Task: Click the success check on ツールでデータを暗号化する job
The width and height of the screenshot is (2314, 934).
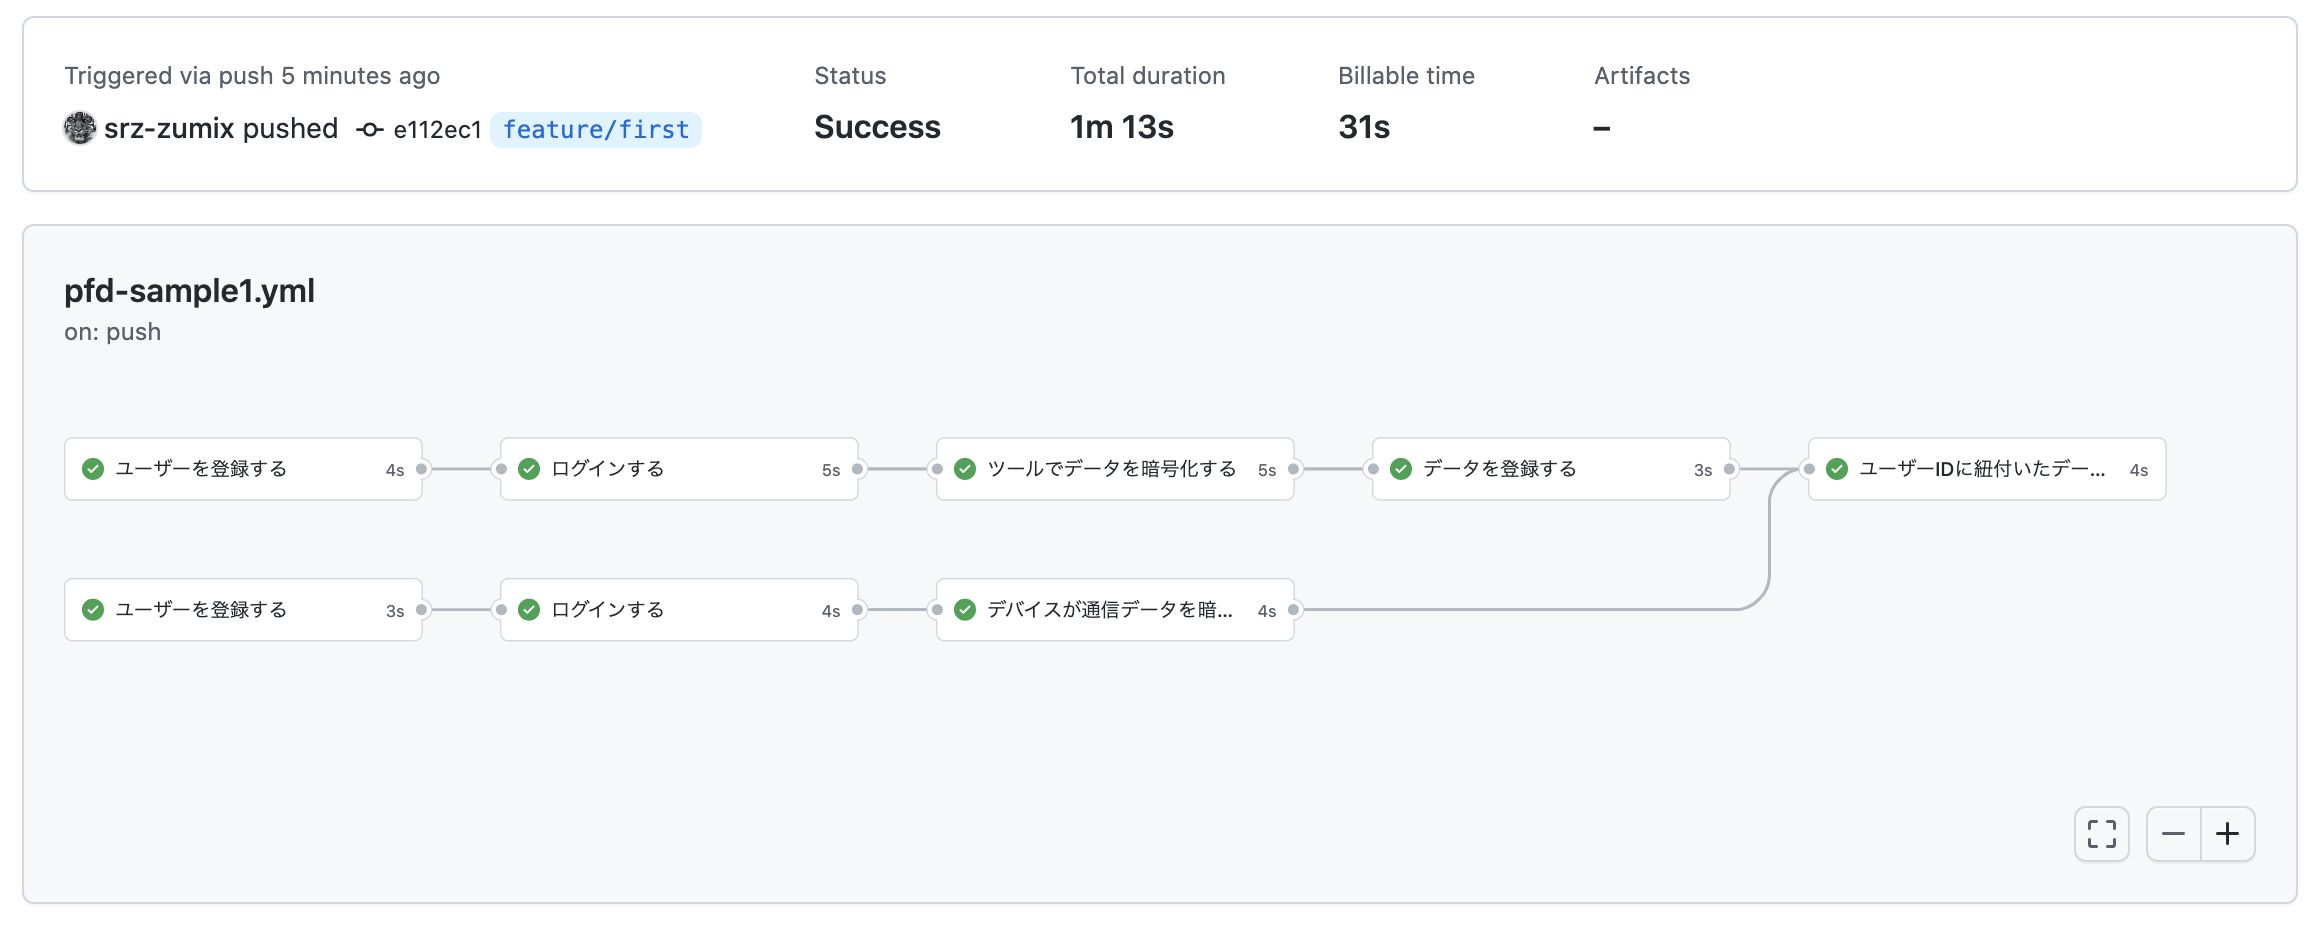Action: coord(964,467)
